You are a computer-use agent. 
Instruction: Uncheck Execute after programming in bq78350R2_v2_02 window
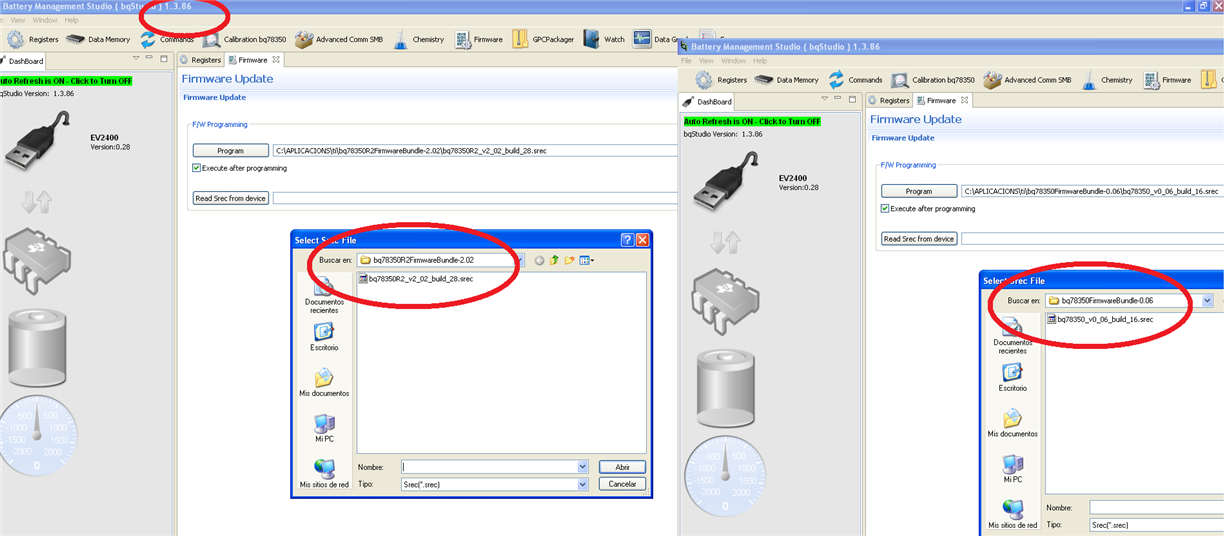click(197, 168)
